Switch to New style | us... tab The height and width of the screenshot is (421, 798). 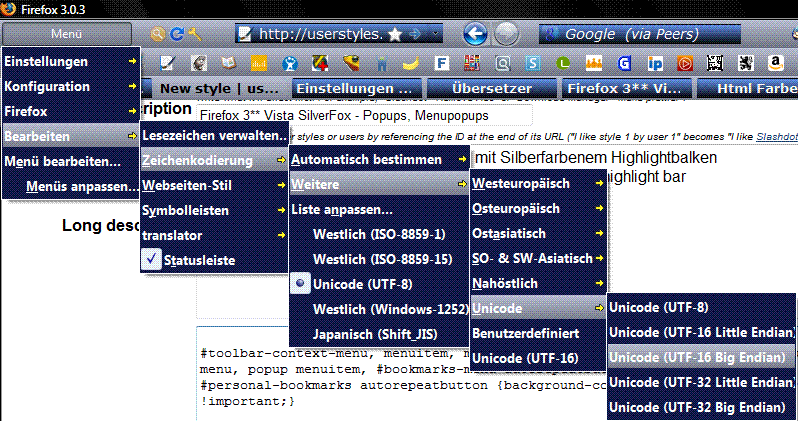point(219,88)
